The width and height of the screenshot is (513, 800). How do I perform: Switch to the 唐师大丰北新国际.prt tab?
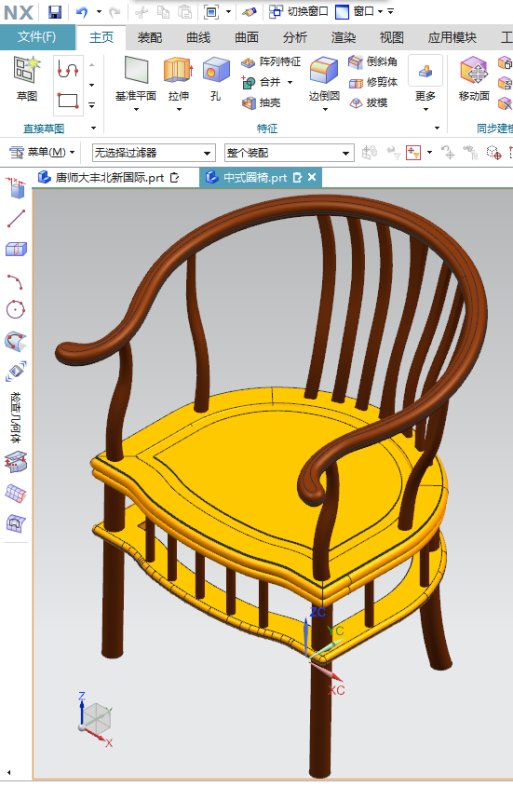(x=109, y=178)
